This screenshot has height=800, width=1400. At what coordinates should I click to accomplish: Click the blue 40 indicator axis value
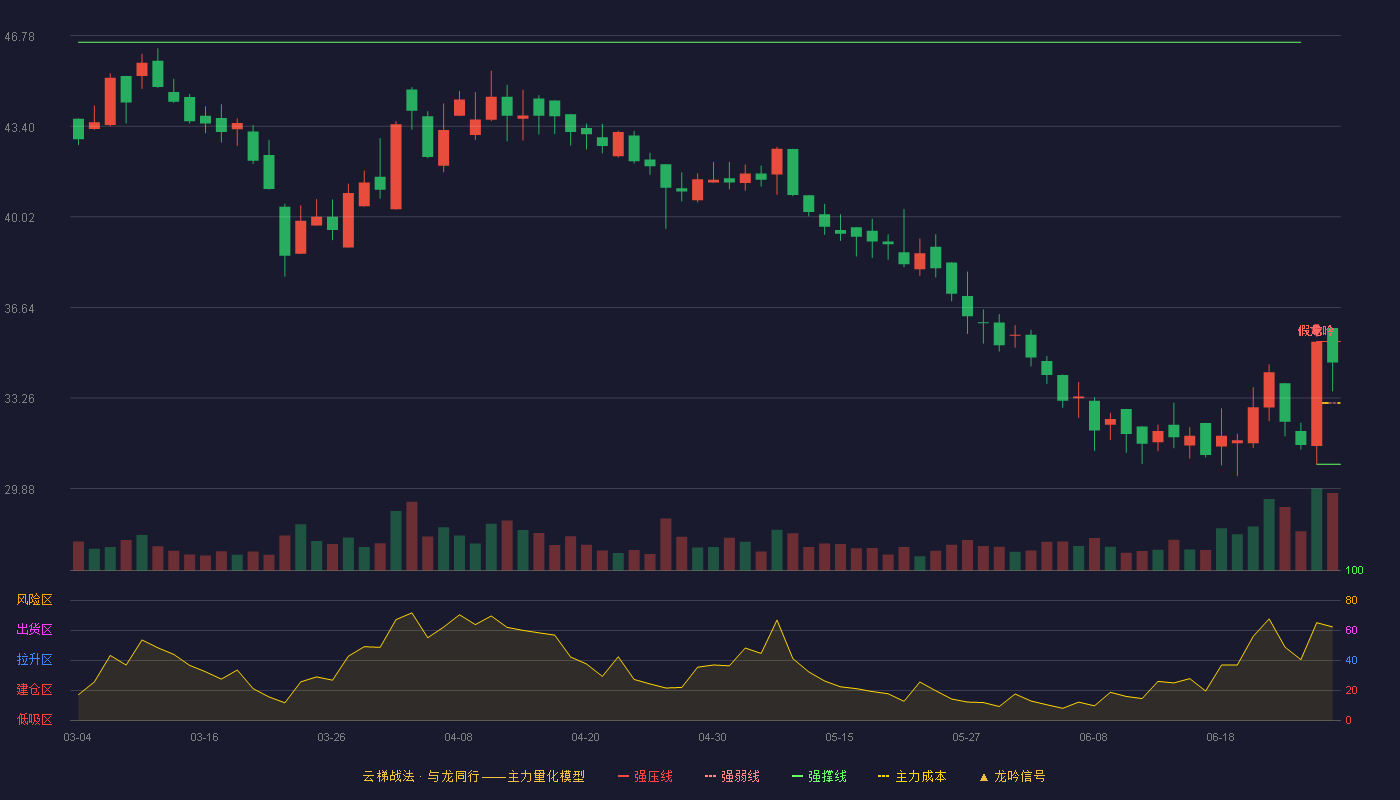point(1351,660)
